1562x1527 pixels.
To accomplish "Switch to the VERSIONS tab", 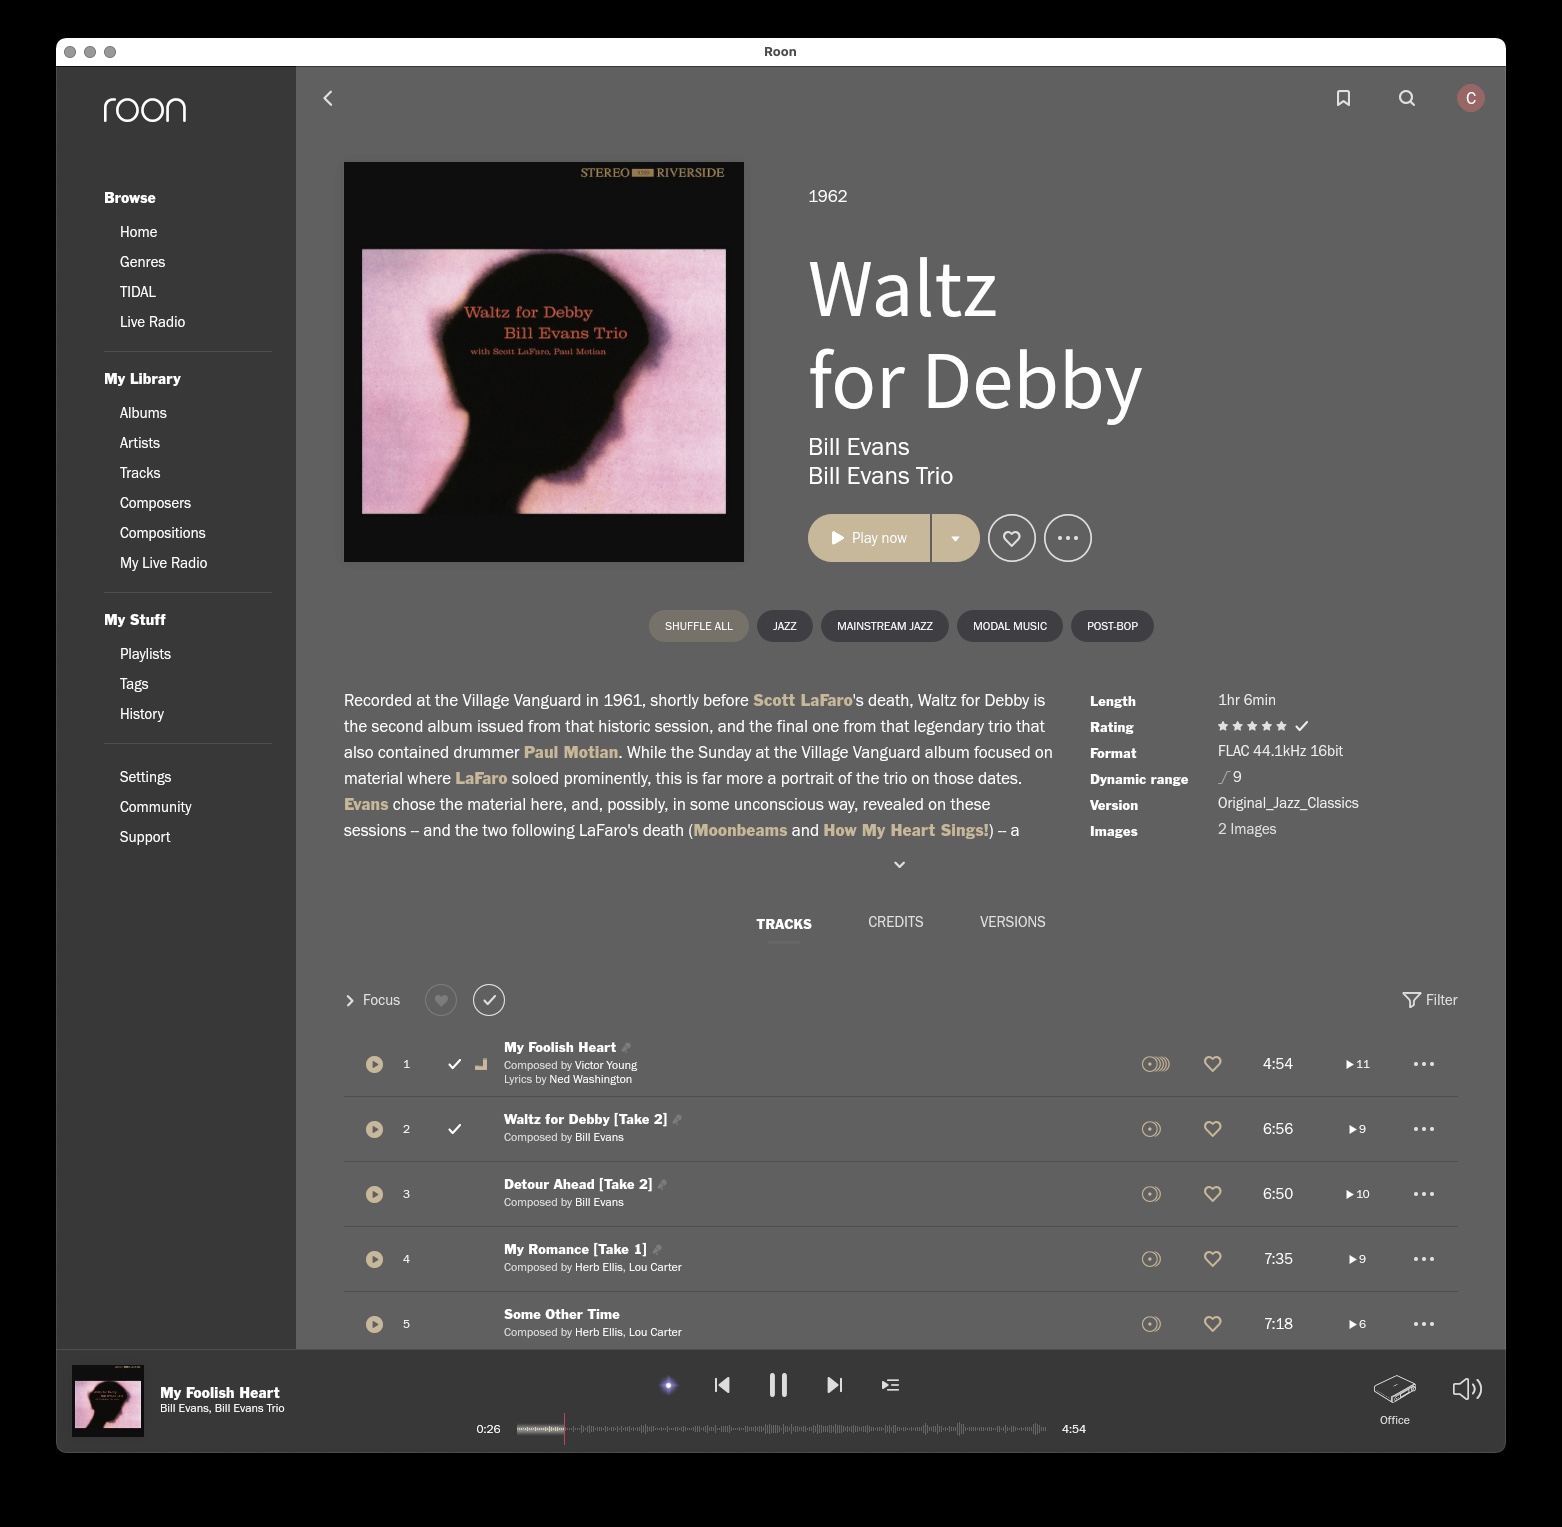I will [x=1013, y=922].
